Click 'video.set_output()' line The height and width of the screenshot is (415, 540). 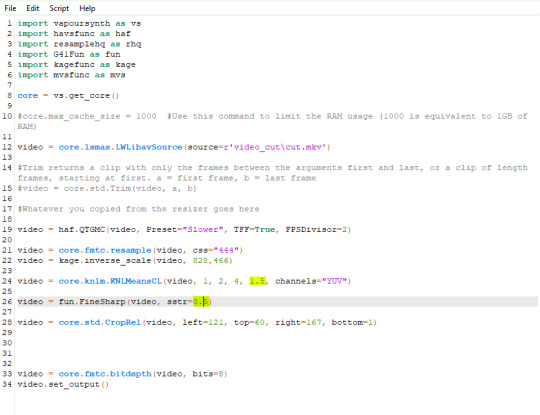click(x=63, y=384)
